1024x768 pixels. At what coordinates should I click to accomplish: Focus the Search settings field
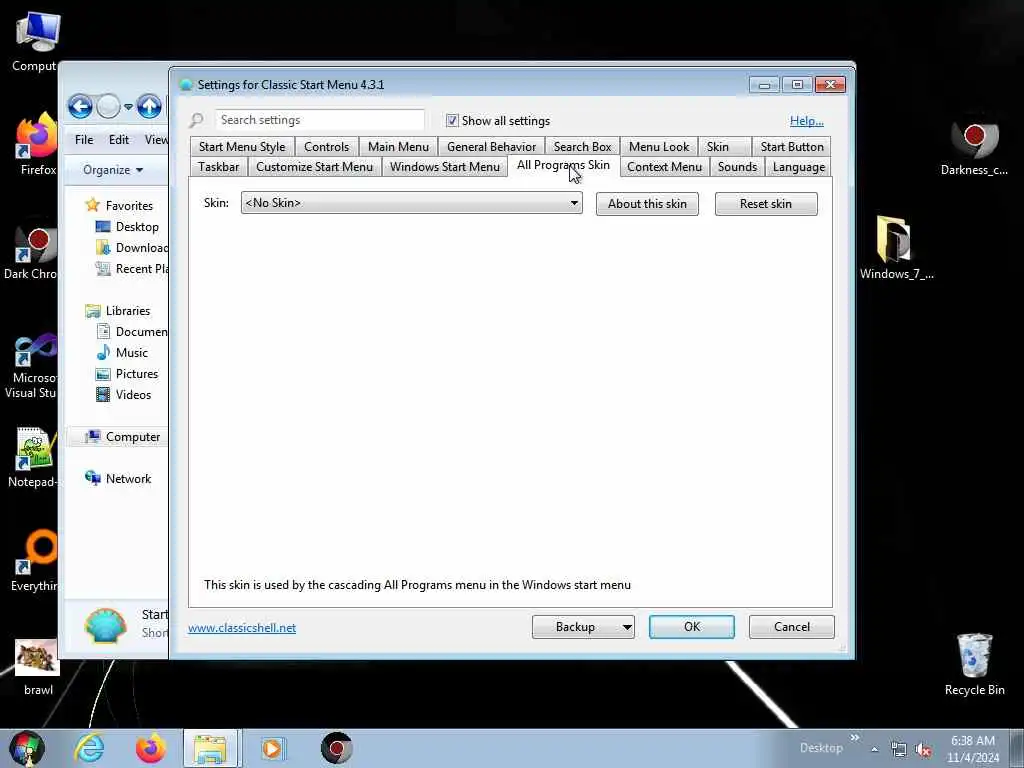(x=320, y=120)
